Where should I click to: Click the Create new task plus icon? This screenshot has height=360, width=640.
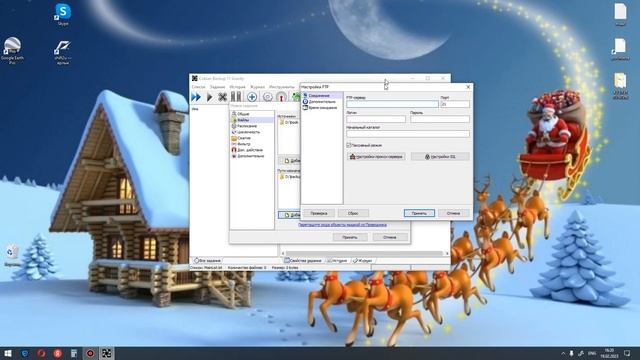point(252,97)
